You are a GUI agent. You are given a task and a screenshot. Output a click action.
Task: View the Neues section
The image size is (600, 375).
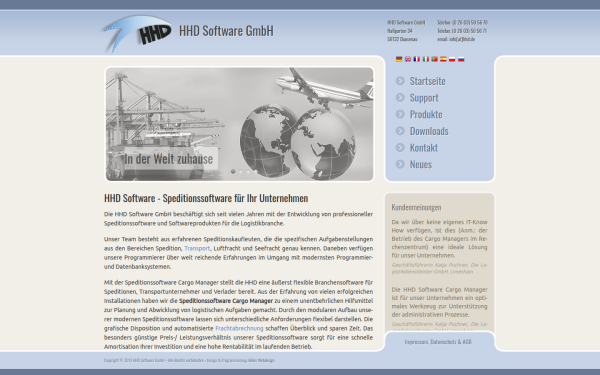click(x=421, y=165)
